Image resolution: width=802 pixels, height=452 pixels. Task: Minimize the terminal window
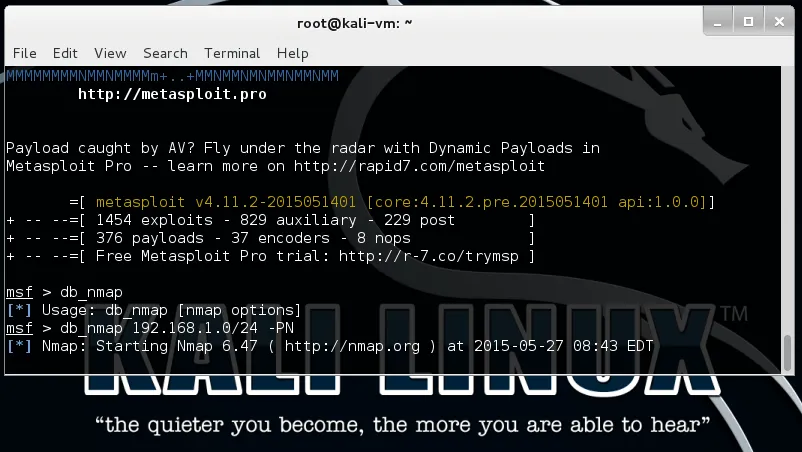719,21
